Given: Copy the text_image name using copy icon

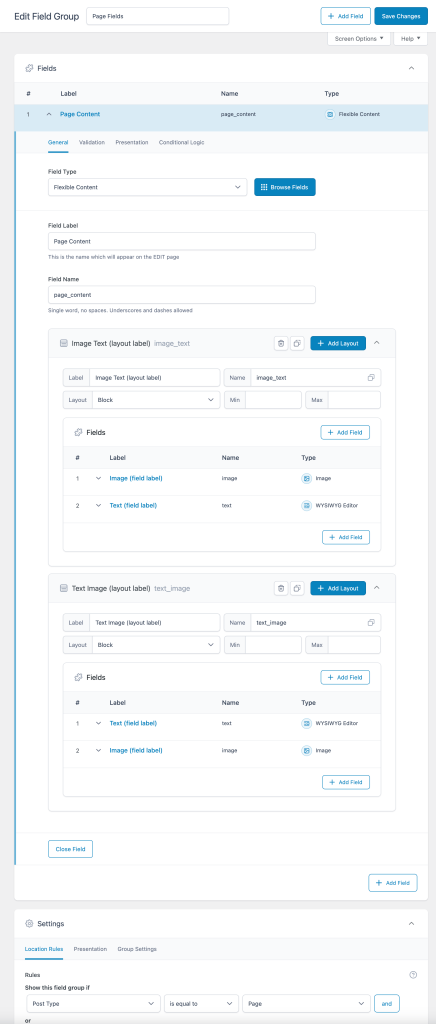Looking at the screenshot, I should (371, 622).
